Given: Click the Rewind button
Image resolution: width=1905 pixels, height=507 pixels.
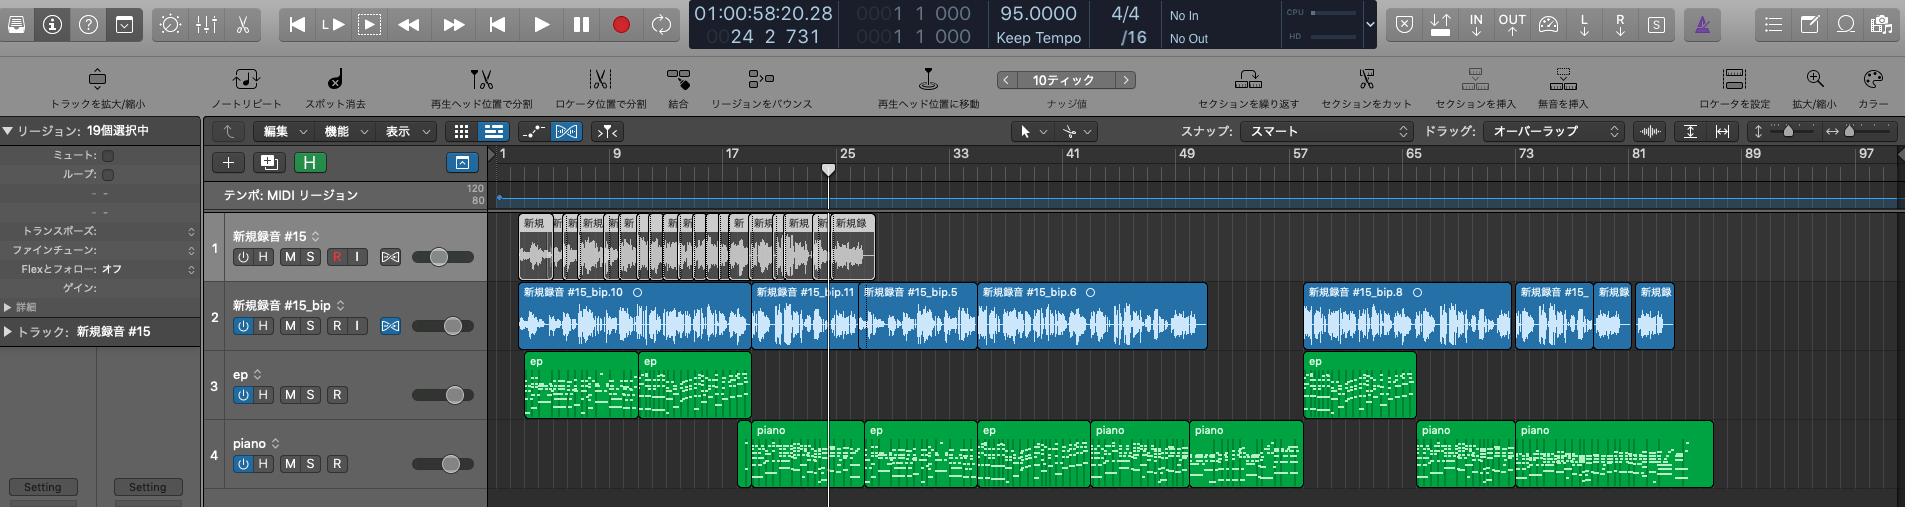Looking at the screenshot, I should (409, 25).
